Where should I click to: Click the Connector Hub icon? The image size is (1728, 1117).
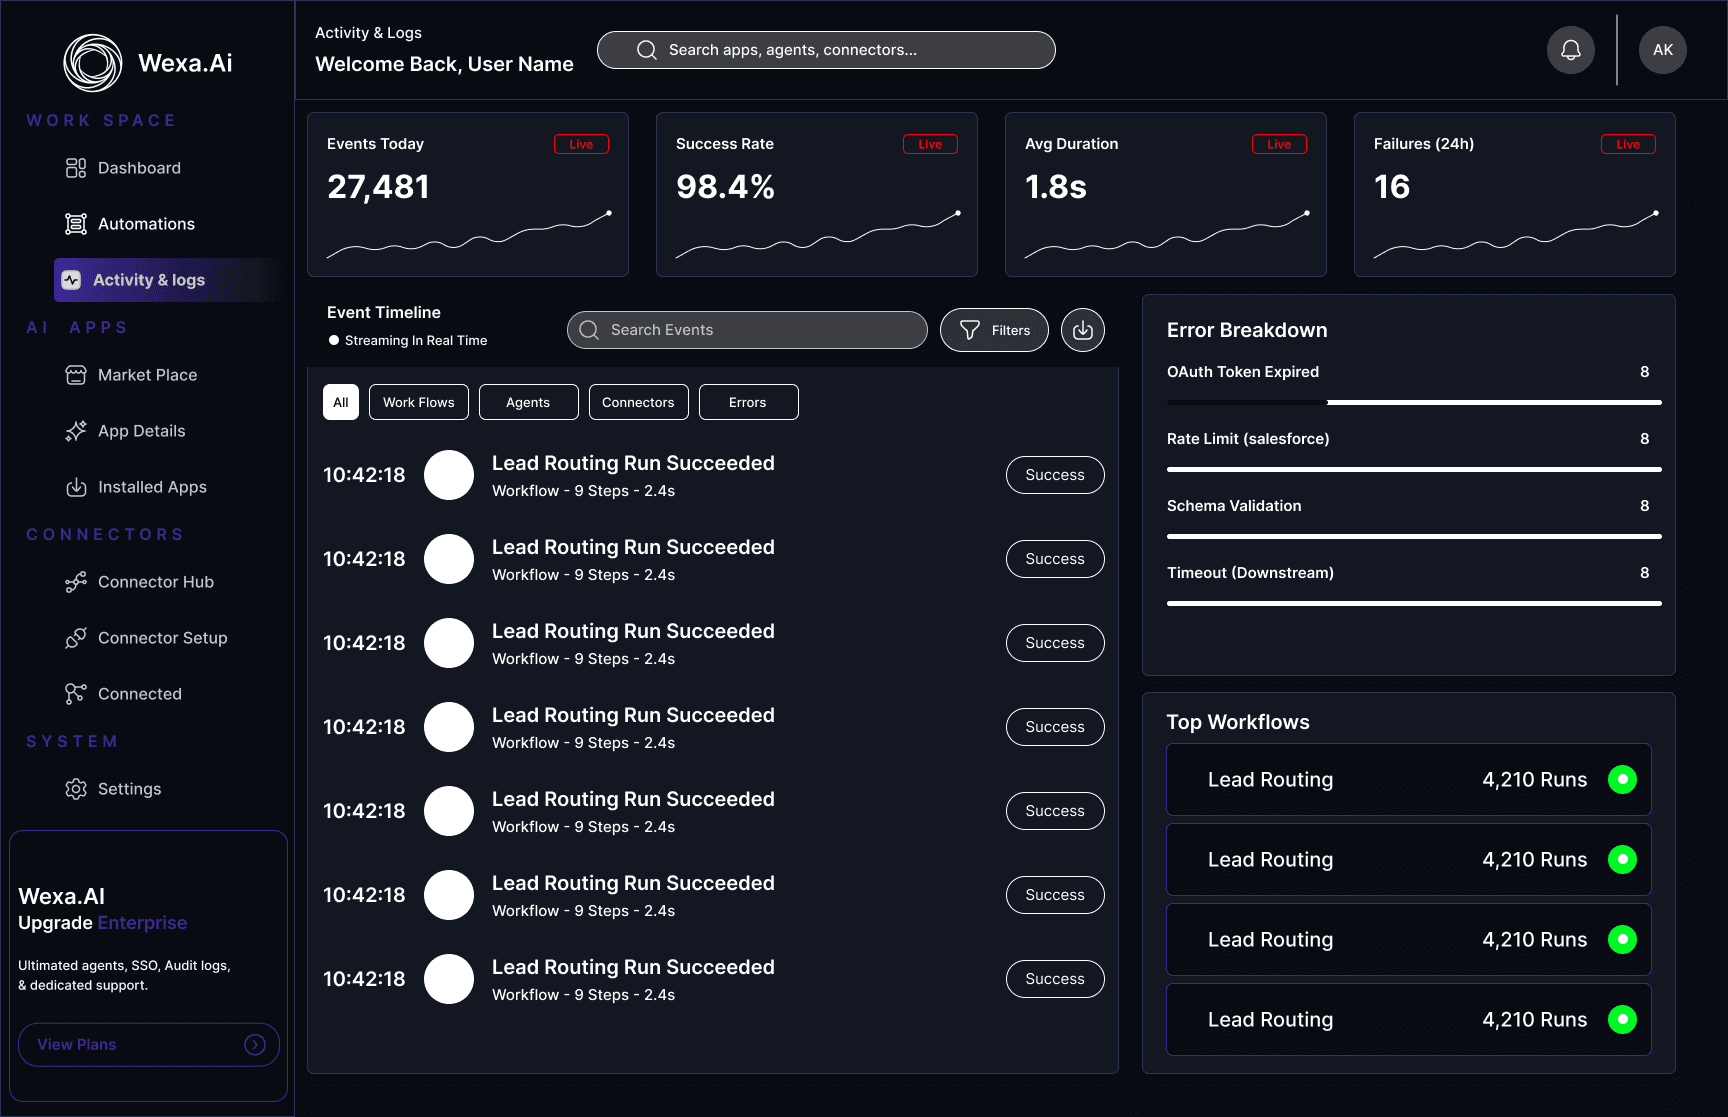[x=76, y=582]
